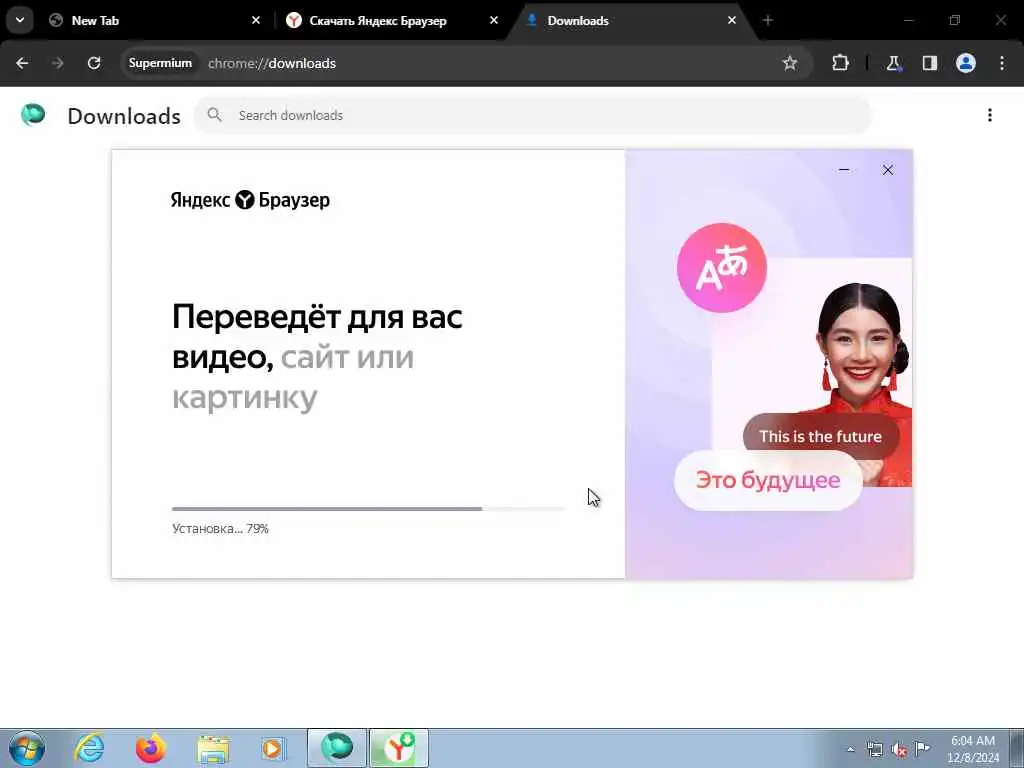Click the Это будущее bubble
This screenshot has height=768, width=1024.
pos(768,480)
